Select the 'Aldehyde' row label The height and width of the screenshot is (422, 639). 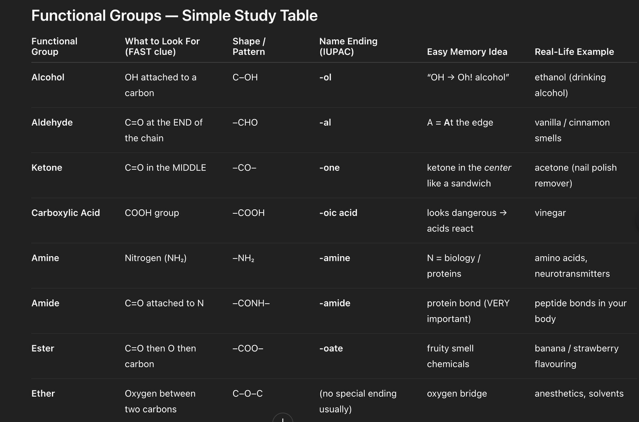[52, 122]
